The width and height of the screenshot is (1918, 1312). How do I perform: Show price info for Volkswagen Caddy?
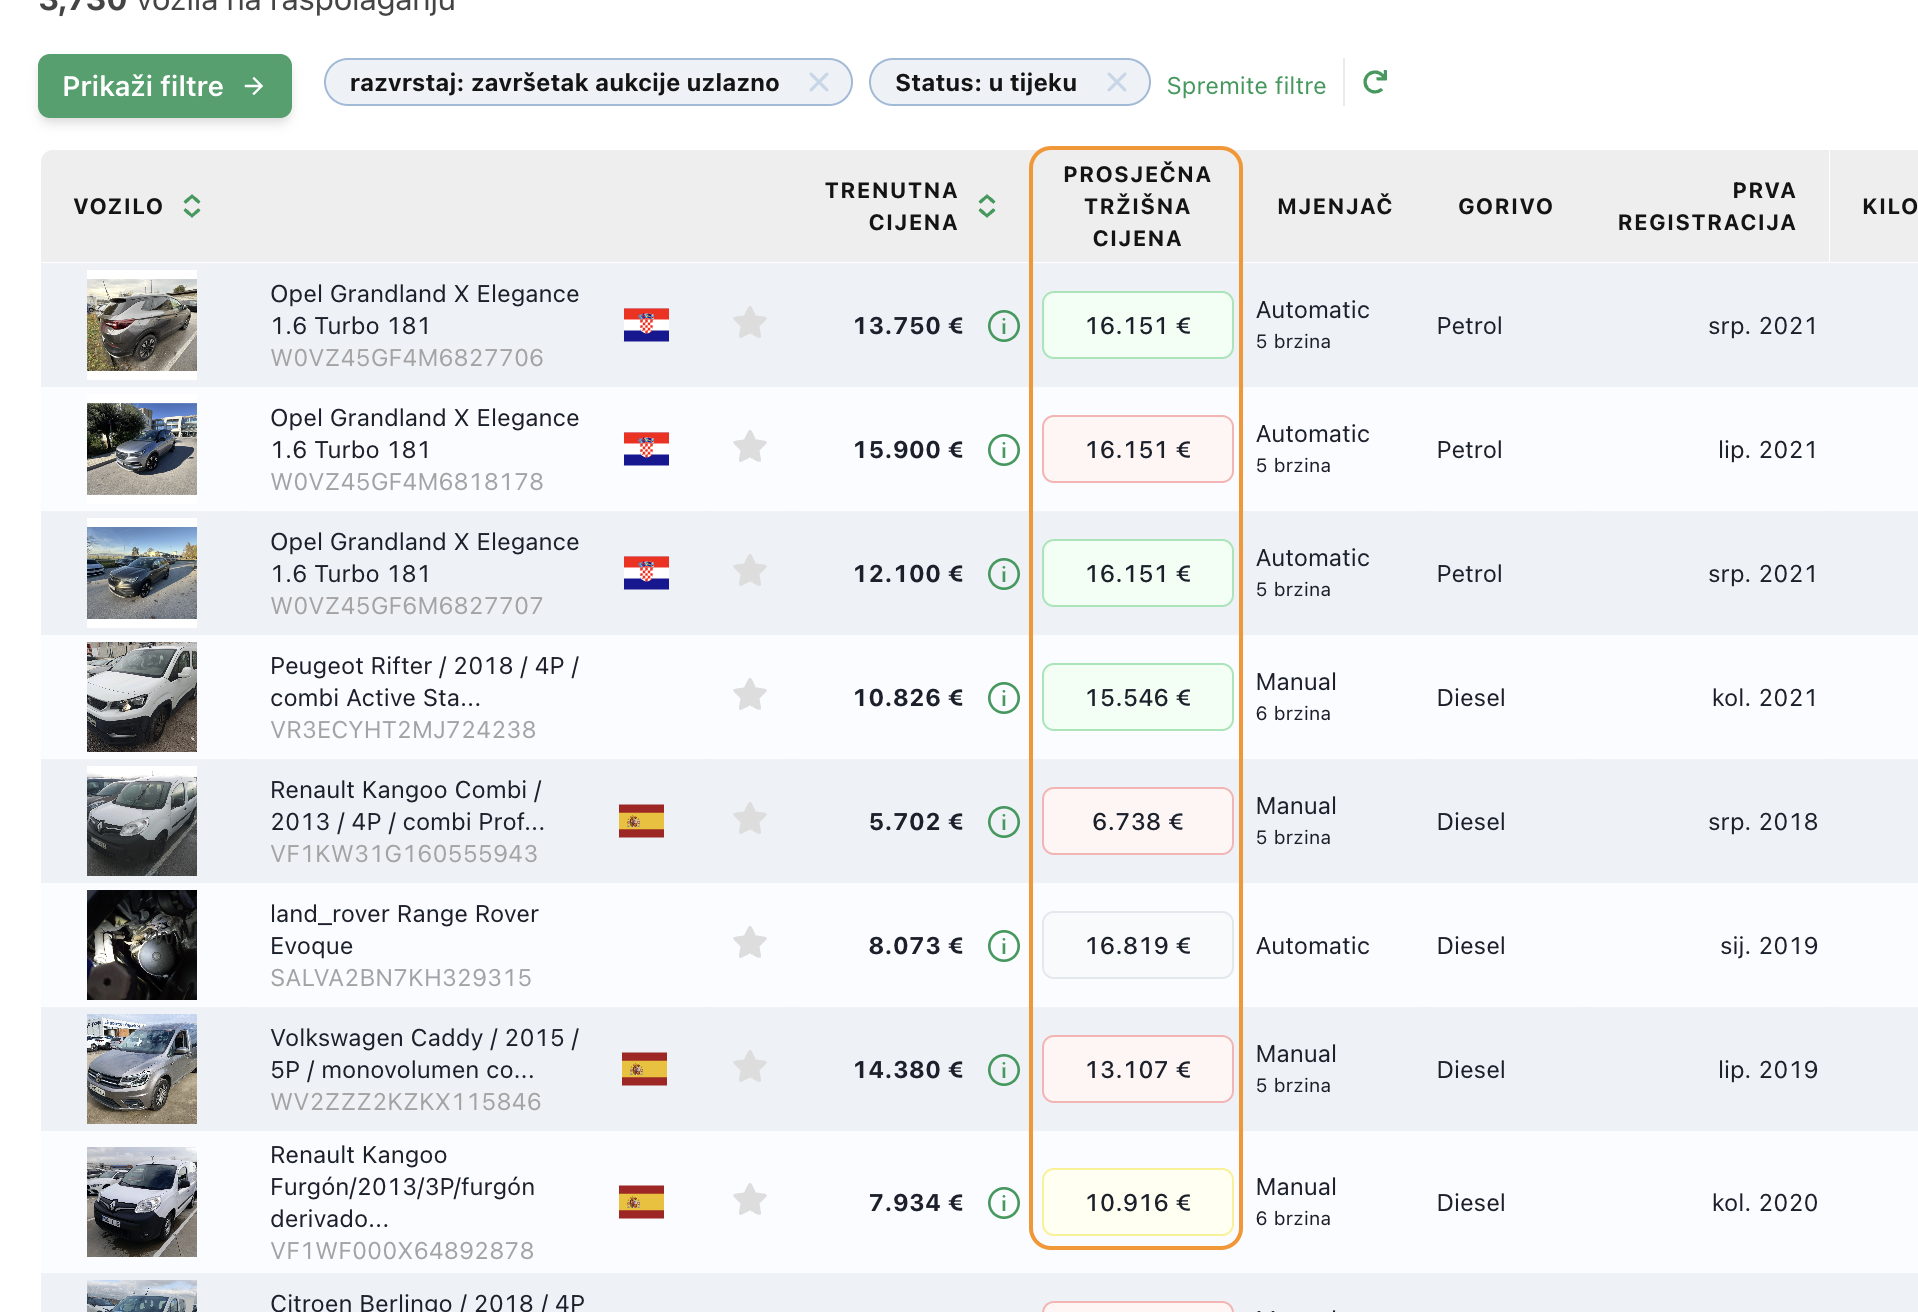[1003, 1070]
